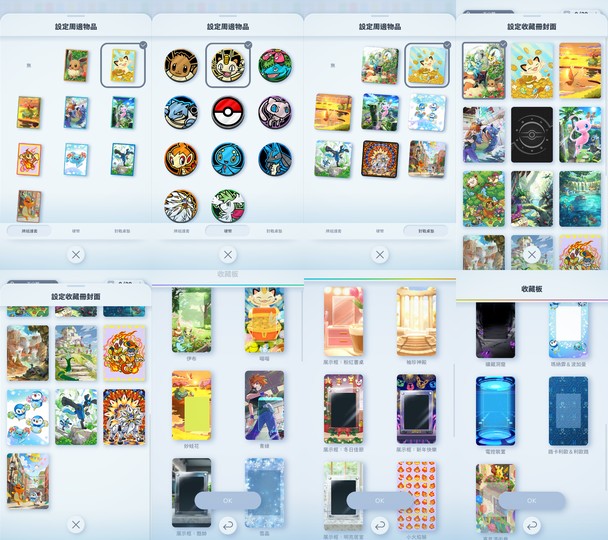Select the Meowth gold coins playmat

click(427, 65)
